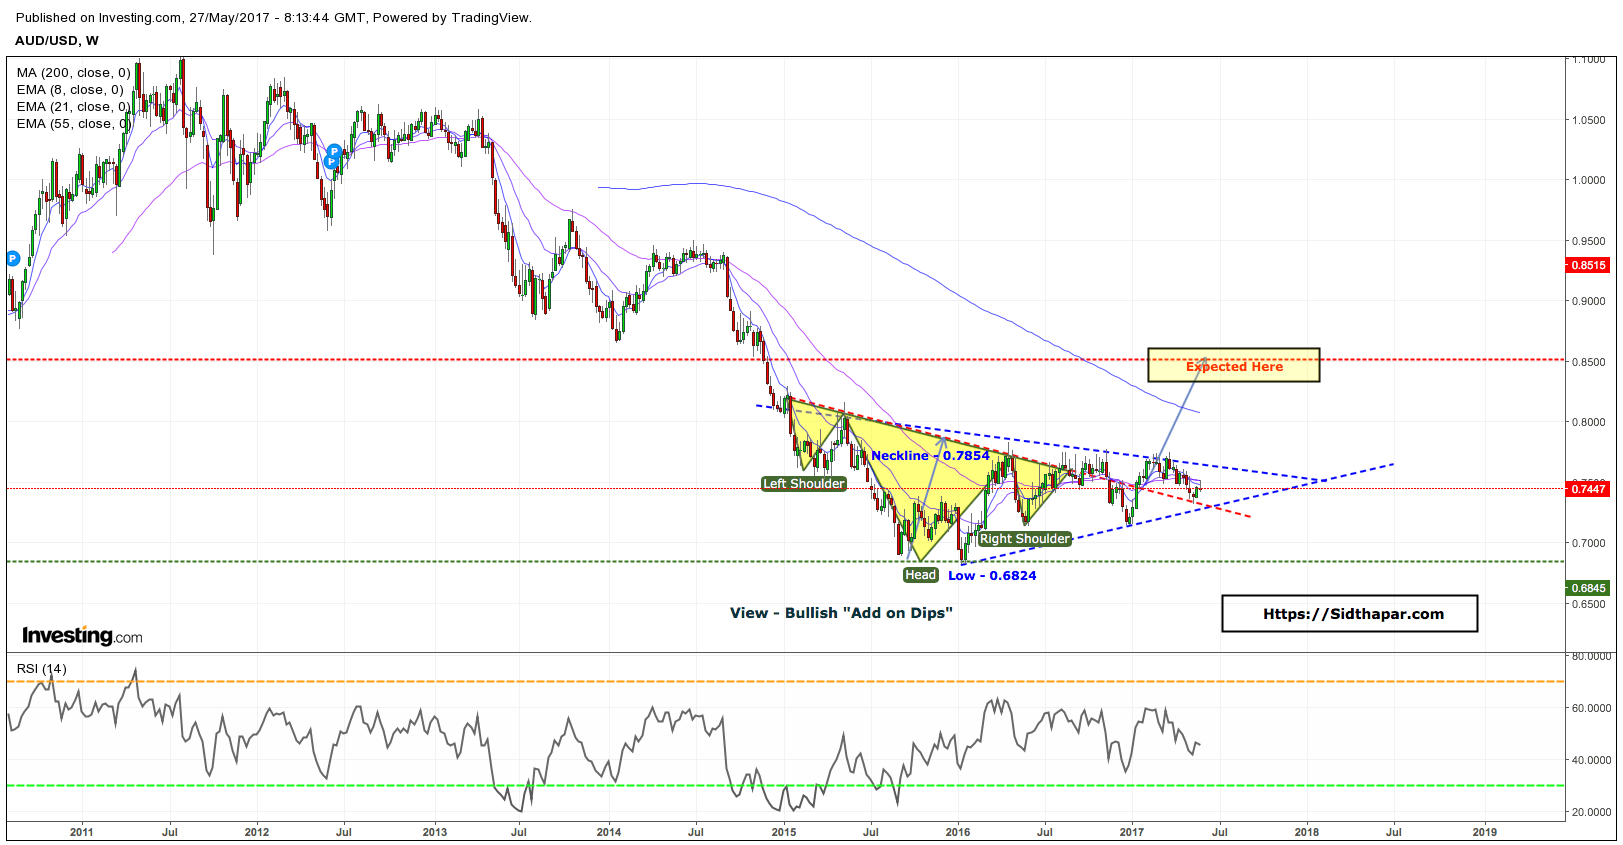
Task: Select the MA (200, close, 0) indicator label
Action: 73,73
